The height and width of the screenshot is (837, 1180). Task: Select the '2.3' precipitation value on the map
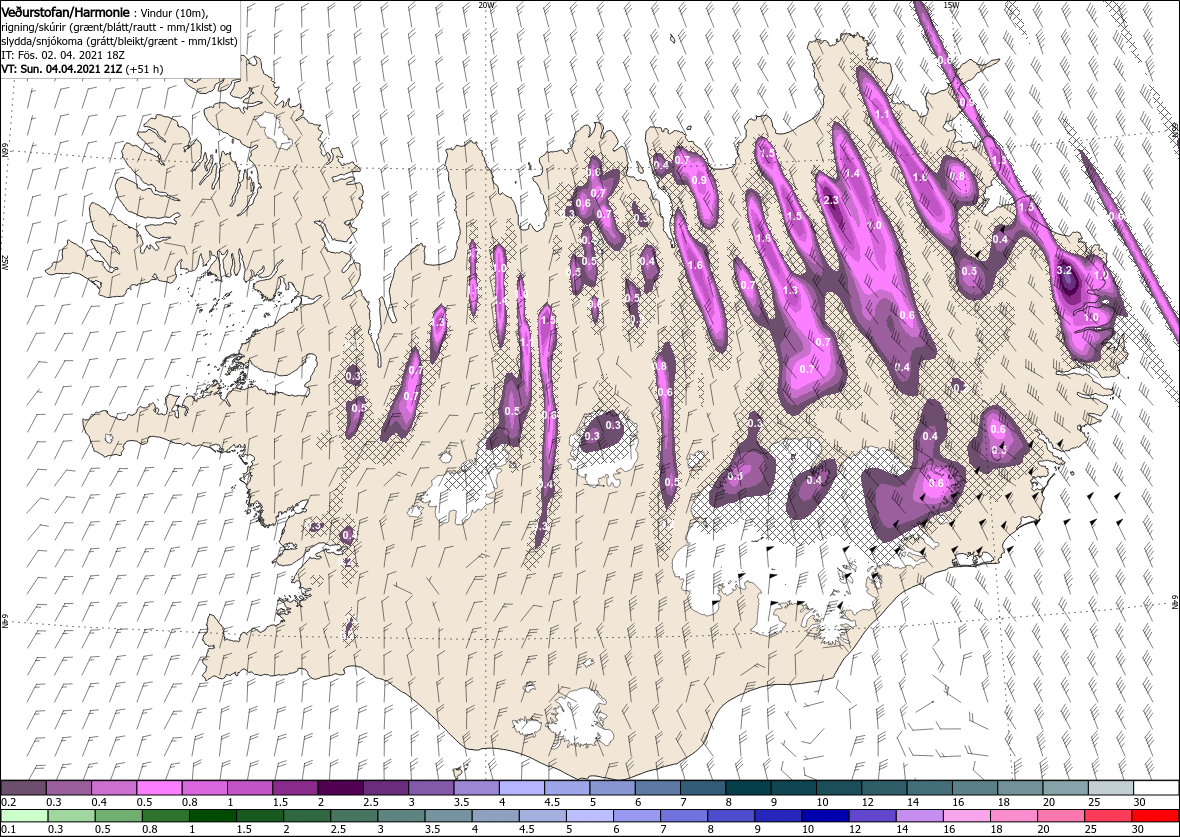click(831, 200)
